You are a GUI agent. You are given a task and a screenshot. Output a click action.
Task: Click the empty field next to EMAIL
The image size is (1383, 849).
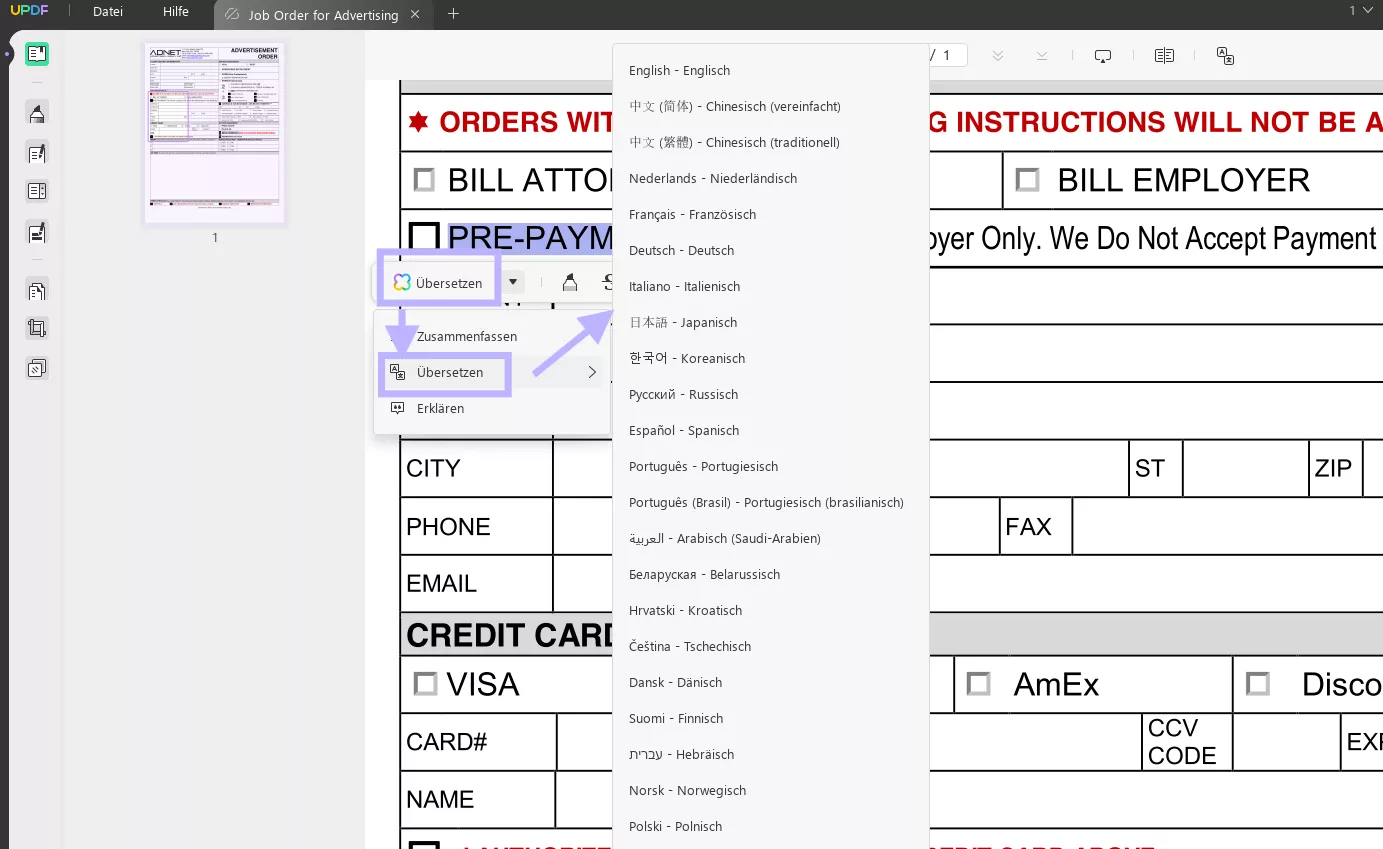[x=968, y=583]
